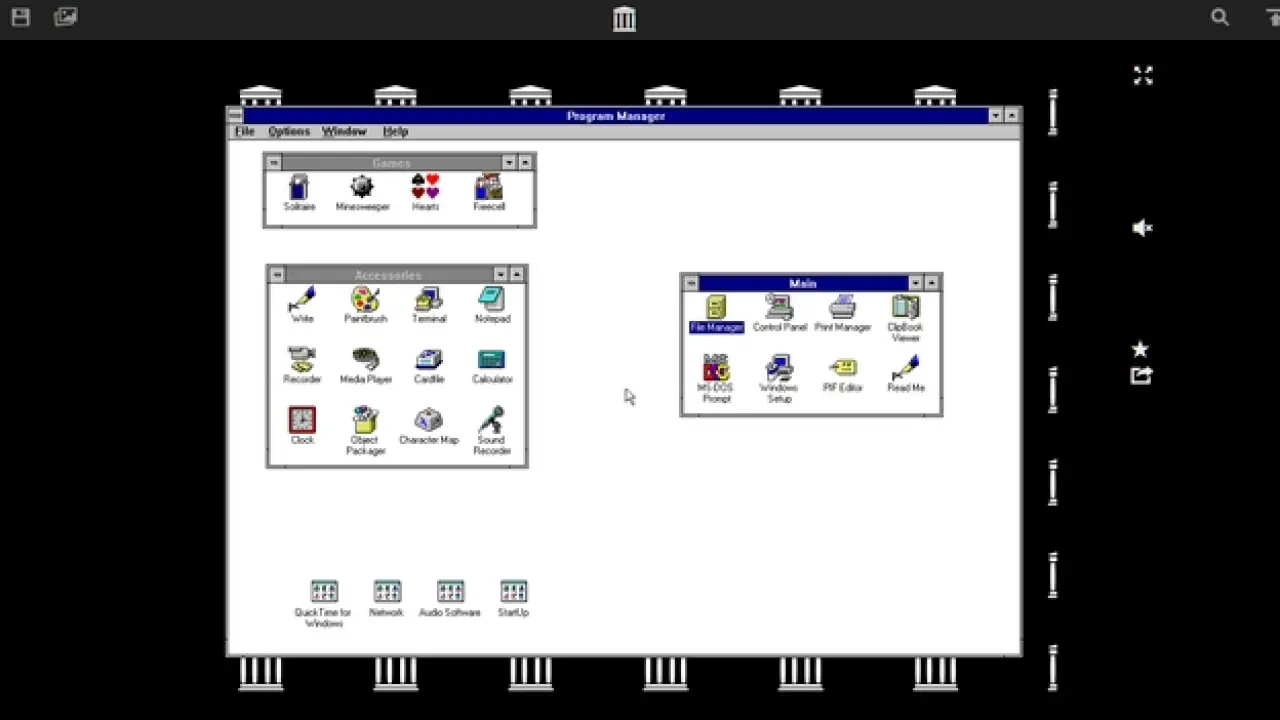This screenshot has height=720, width=1280.
Task: Select the Paintbrush icon in Accessories
Action: tap(365, 300)
